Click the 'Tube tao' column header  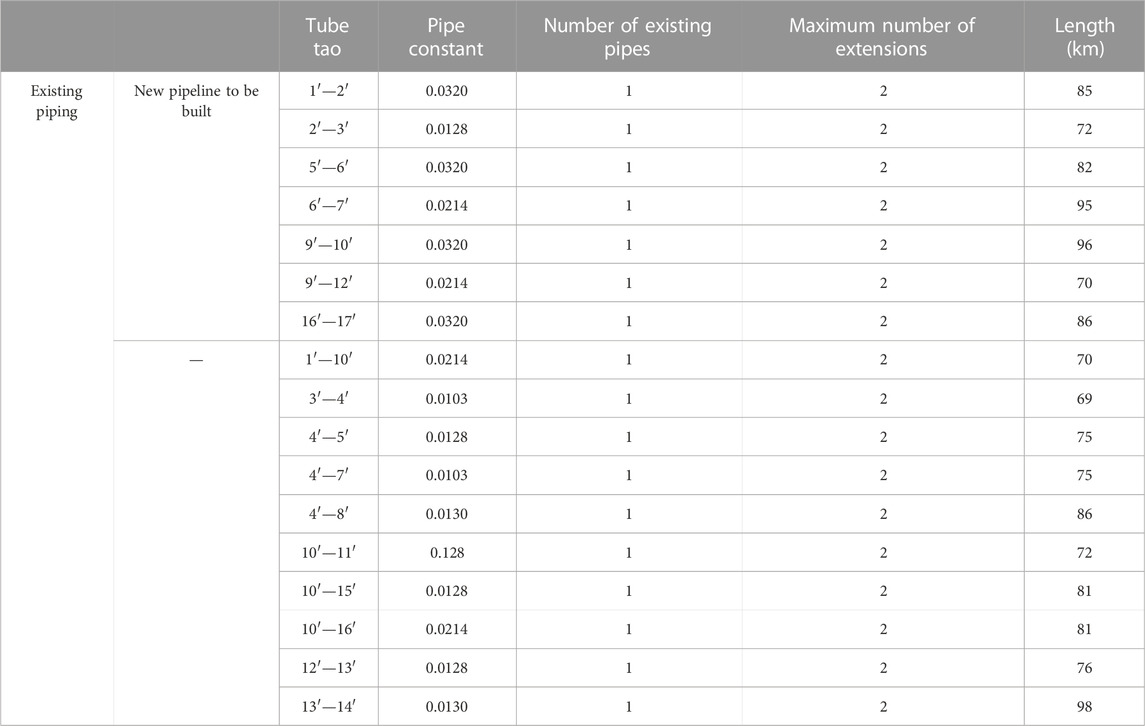327,37
